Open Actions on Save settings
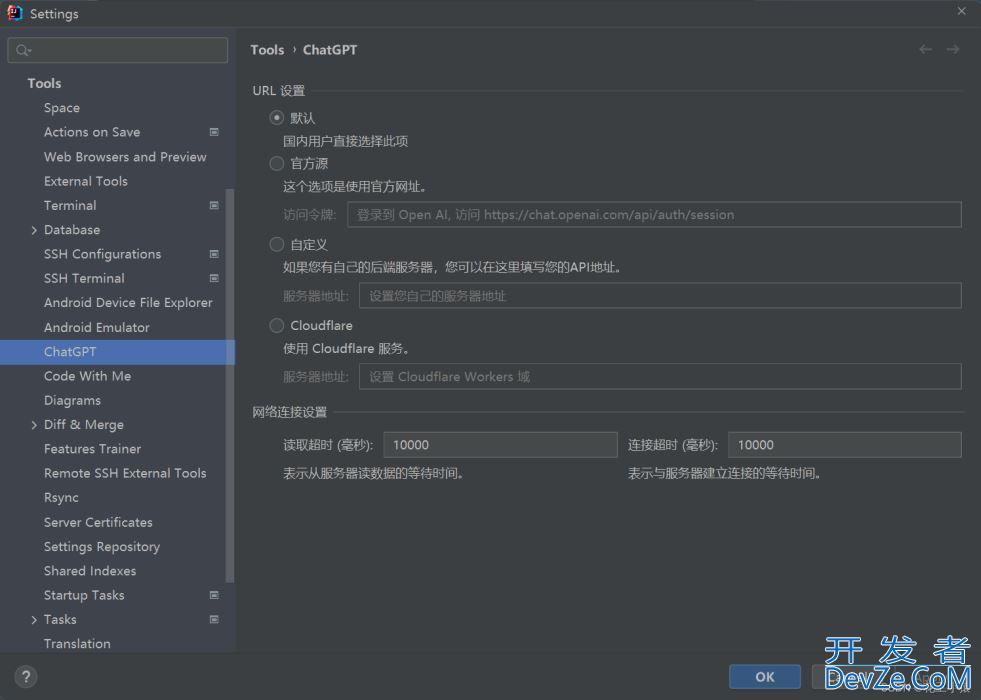981x700 pixels. 92,132
